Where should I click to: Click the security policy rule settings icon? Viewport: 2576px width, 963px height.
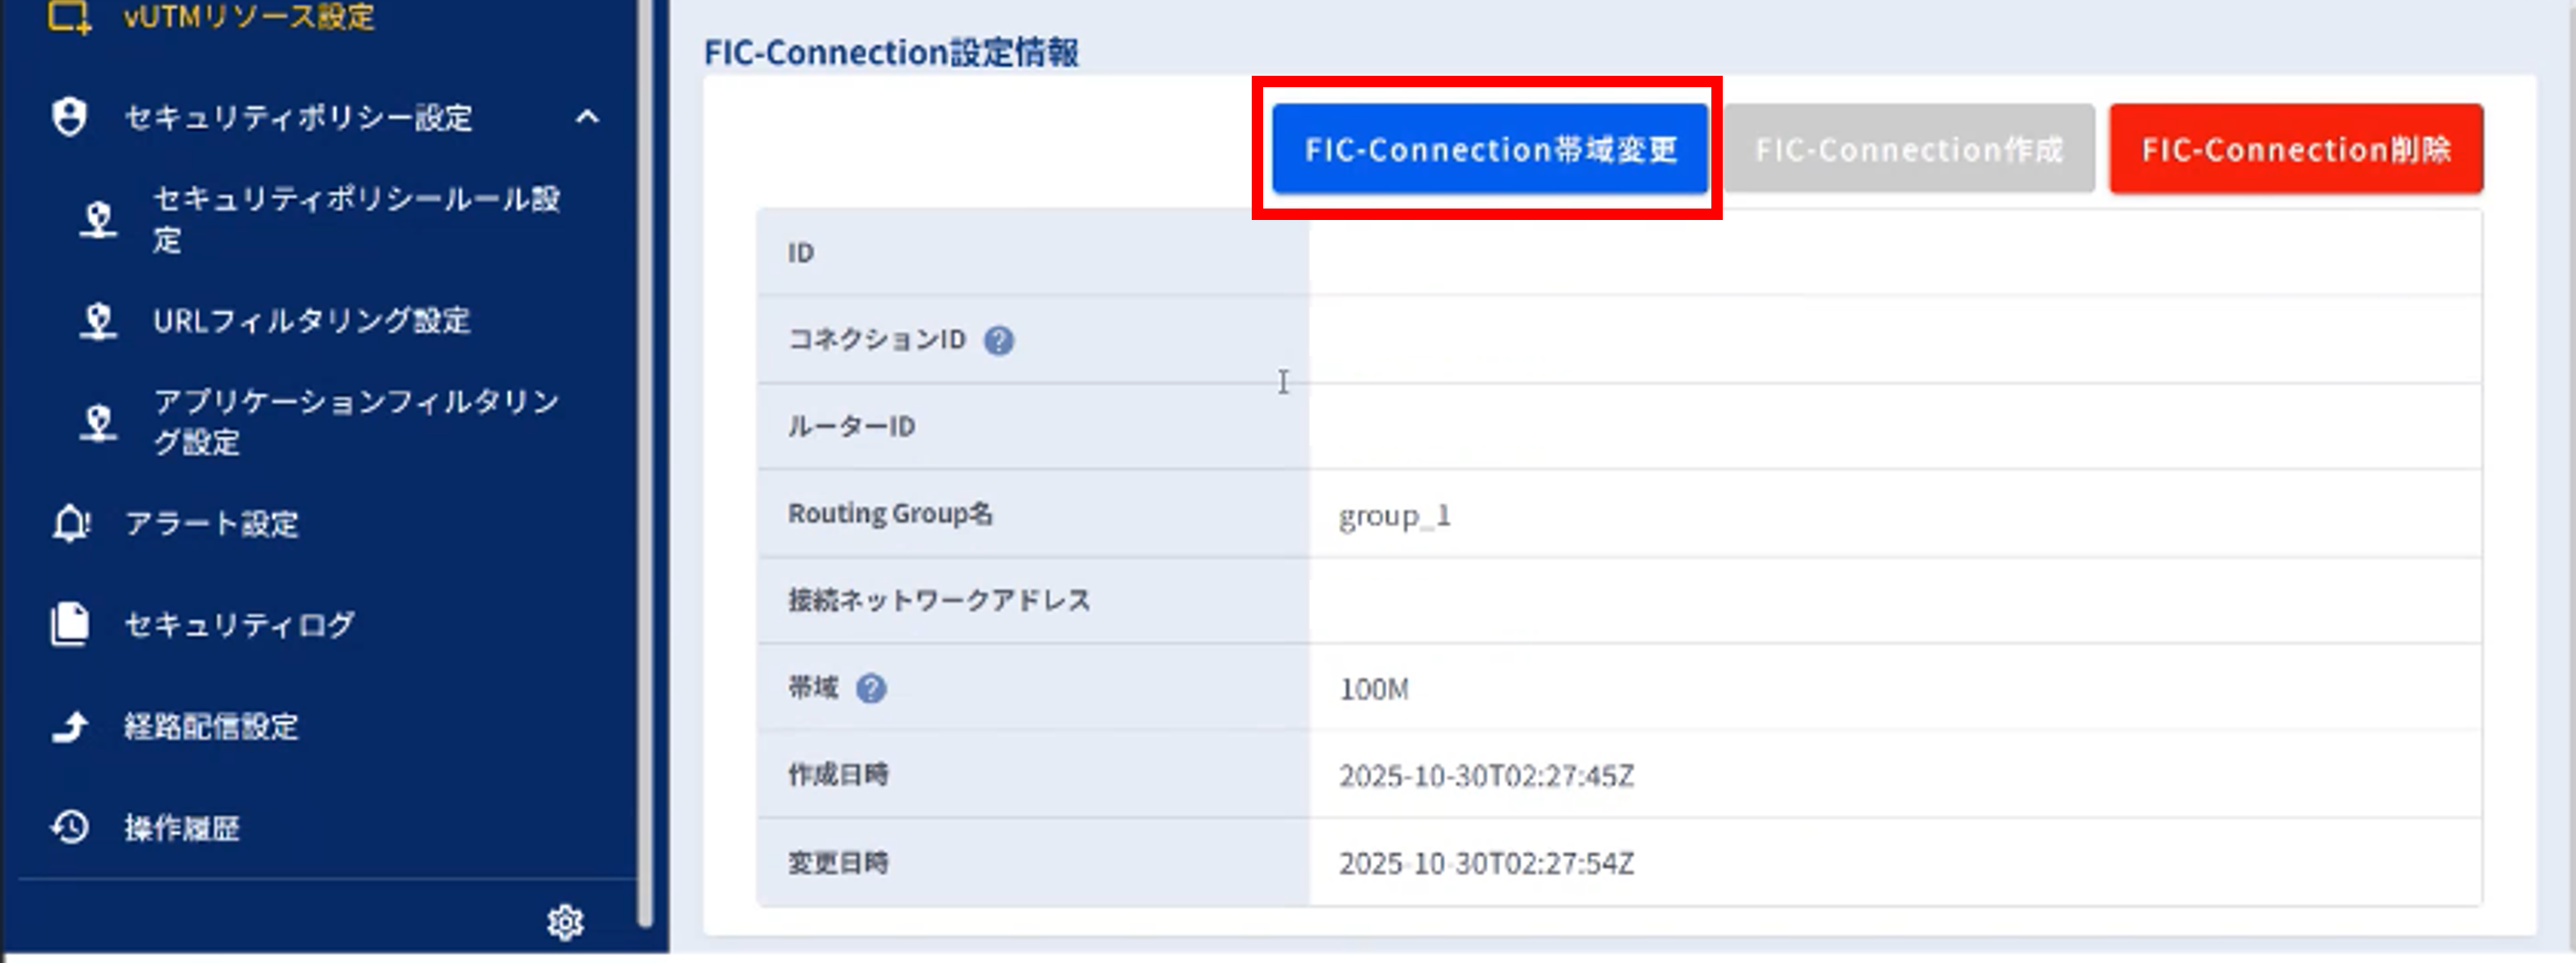98,219
